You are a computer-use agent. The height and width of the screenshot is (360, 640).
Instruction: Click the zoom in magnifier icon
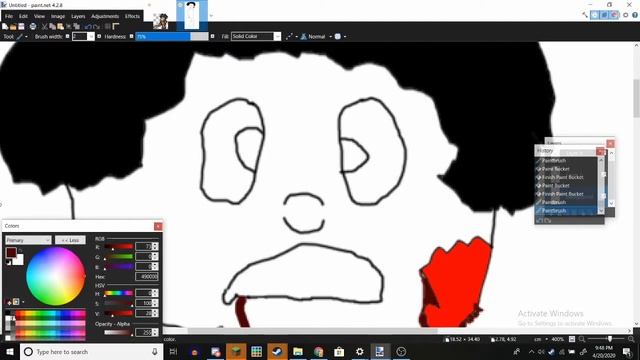631,339
